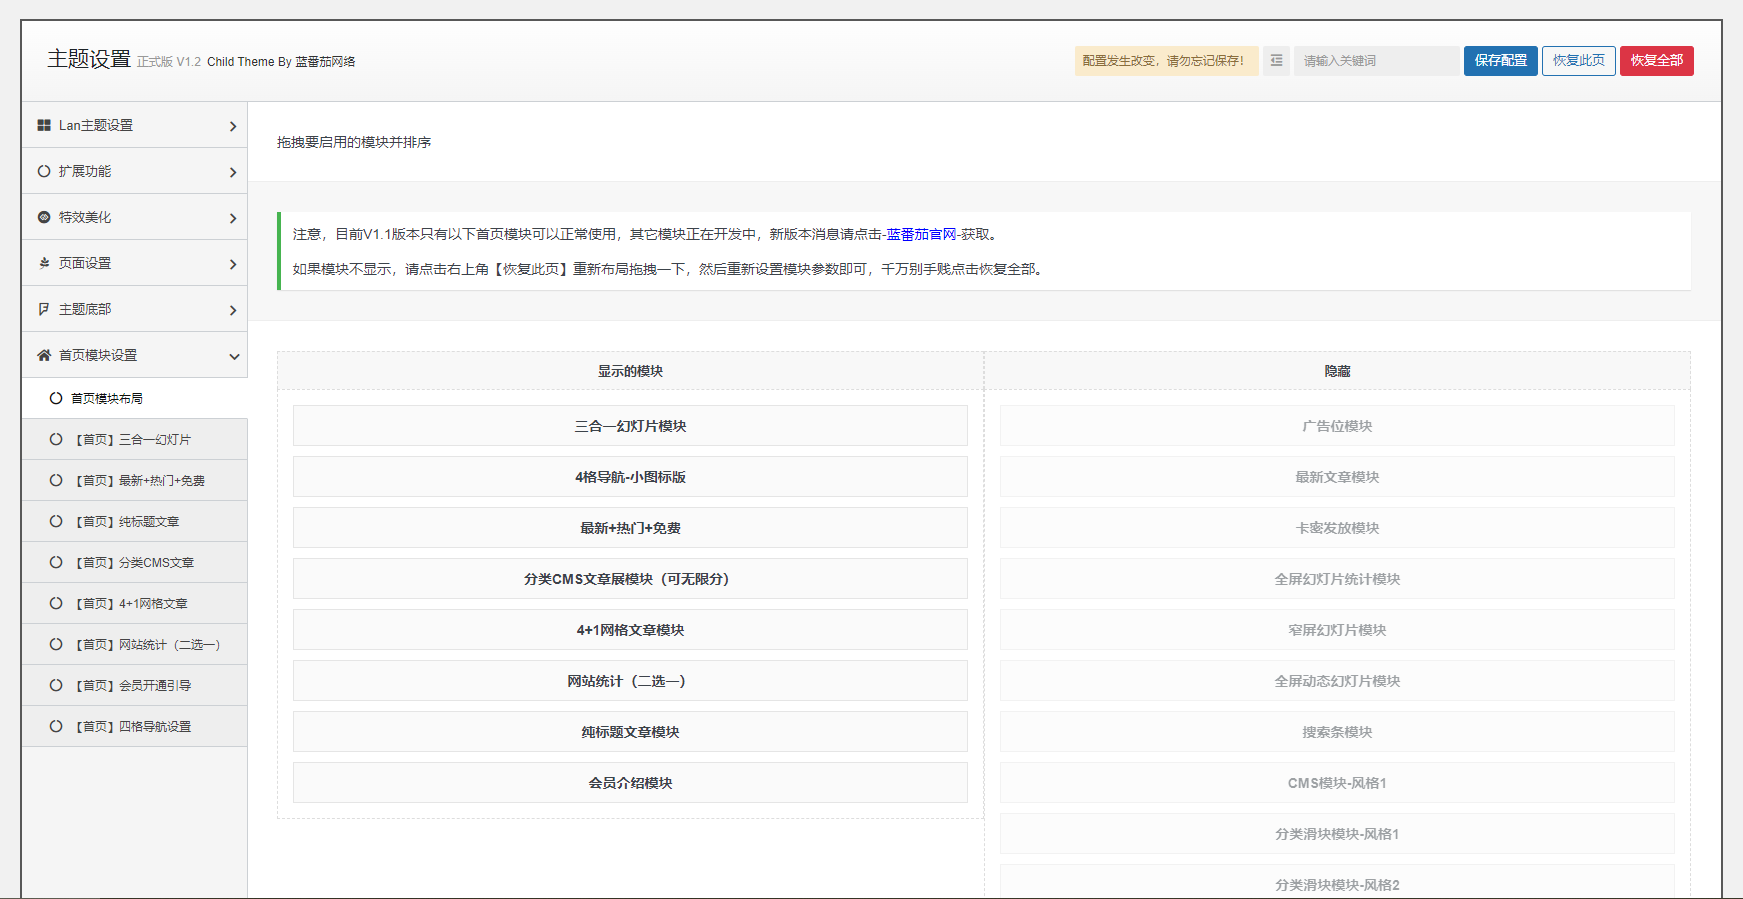The image size is (1743, 899).
Task: Click the Lan主题设置 grid icon
Action: click(x=44, y=125)
